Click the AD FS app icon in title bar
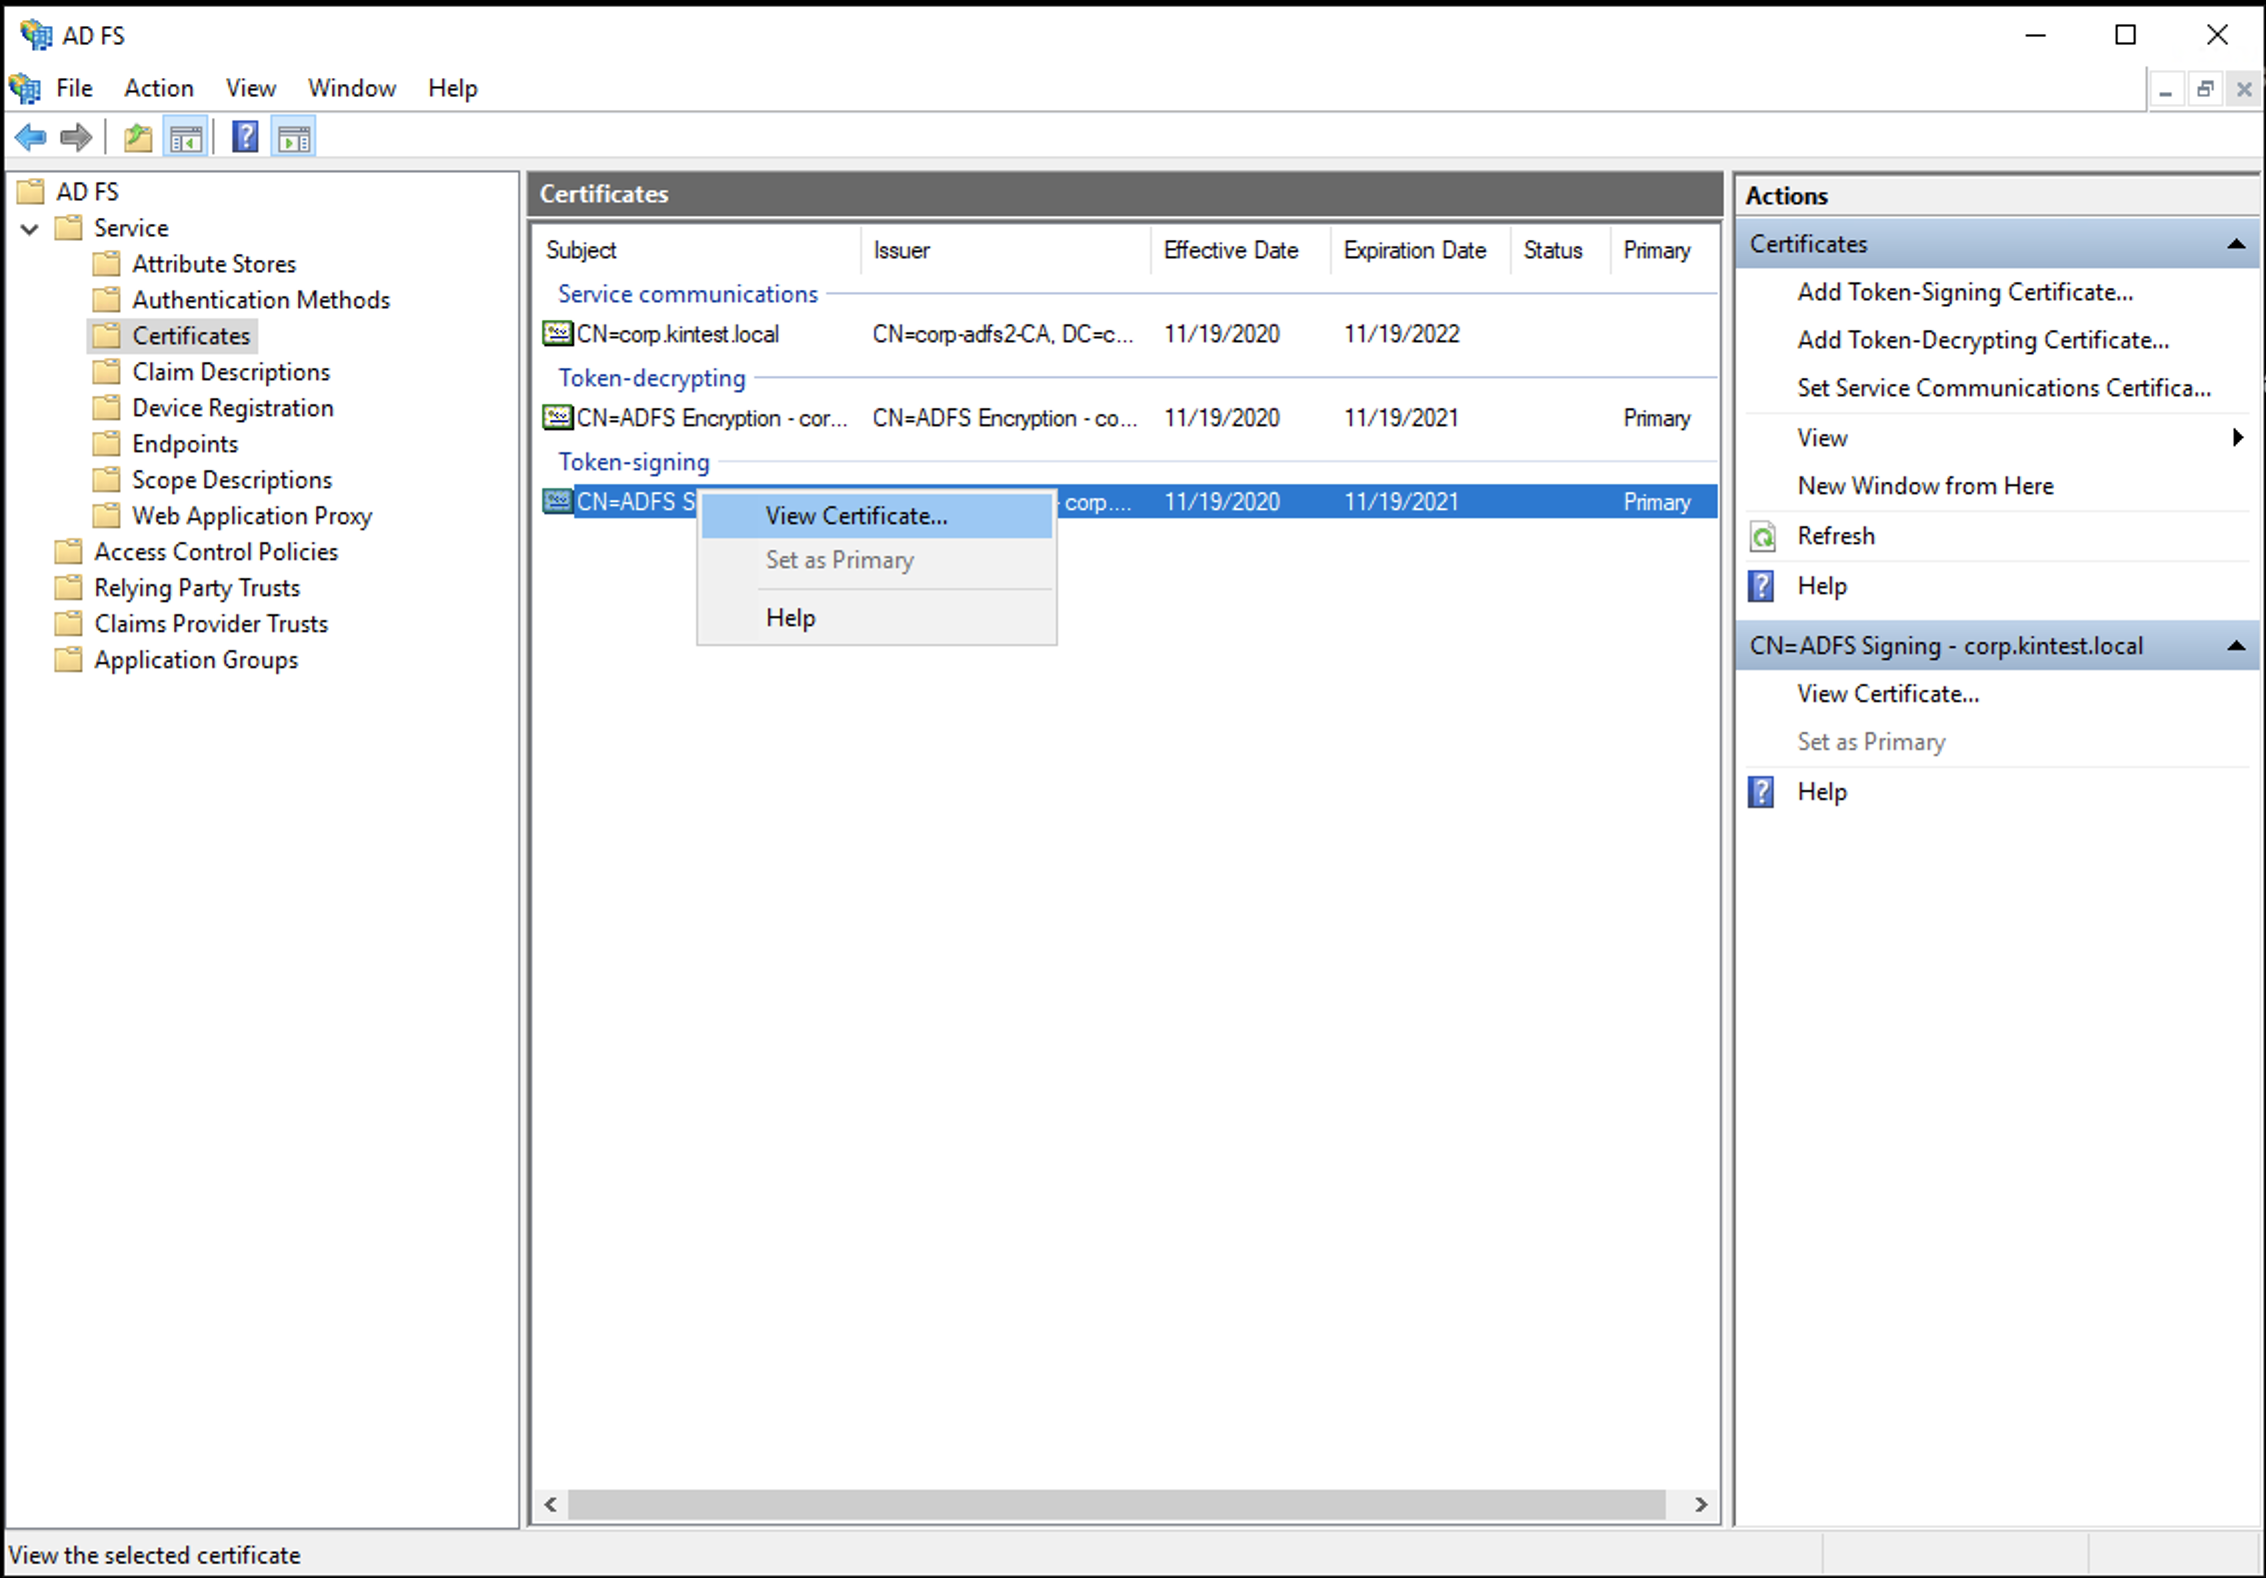This screenshot has width=2266, height=1578. tap(36, 35)
